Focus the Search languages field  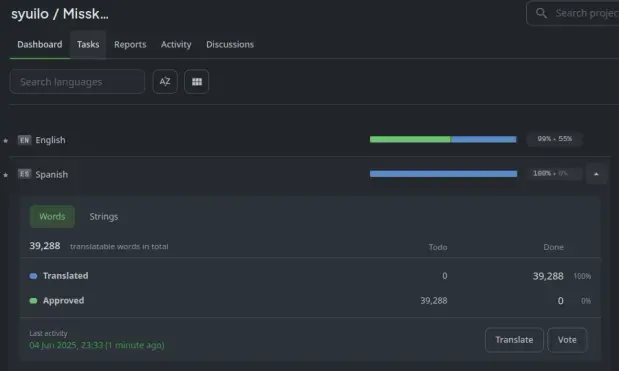(x=77, y=82)
